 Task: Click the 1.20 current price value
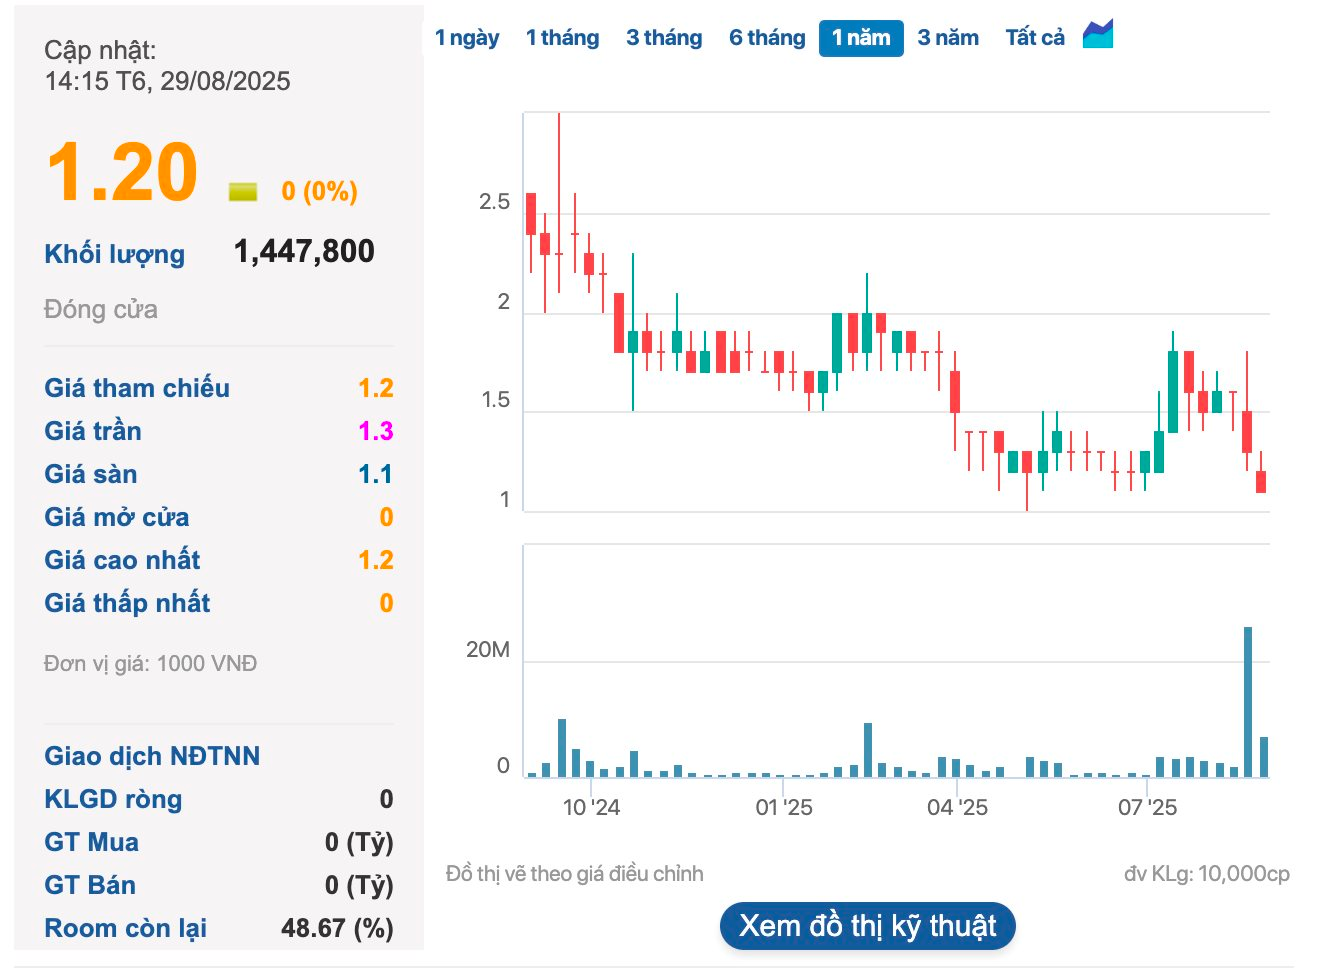pos(122,173)
